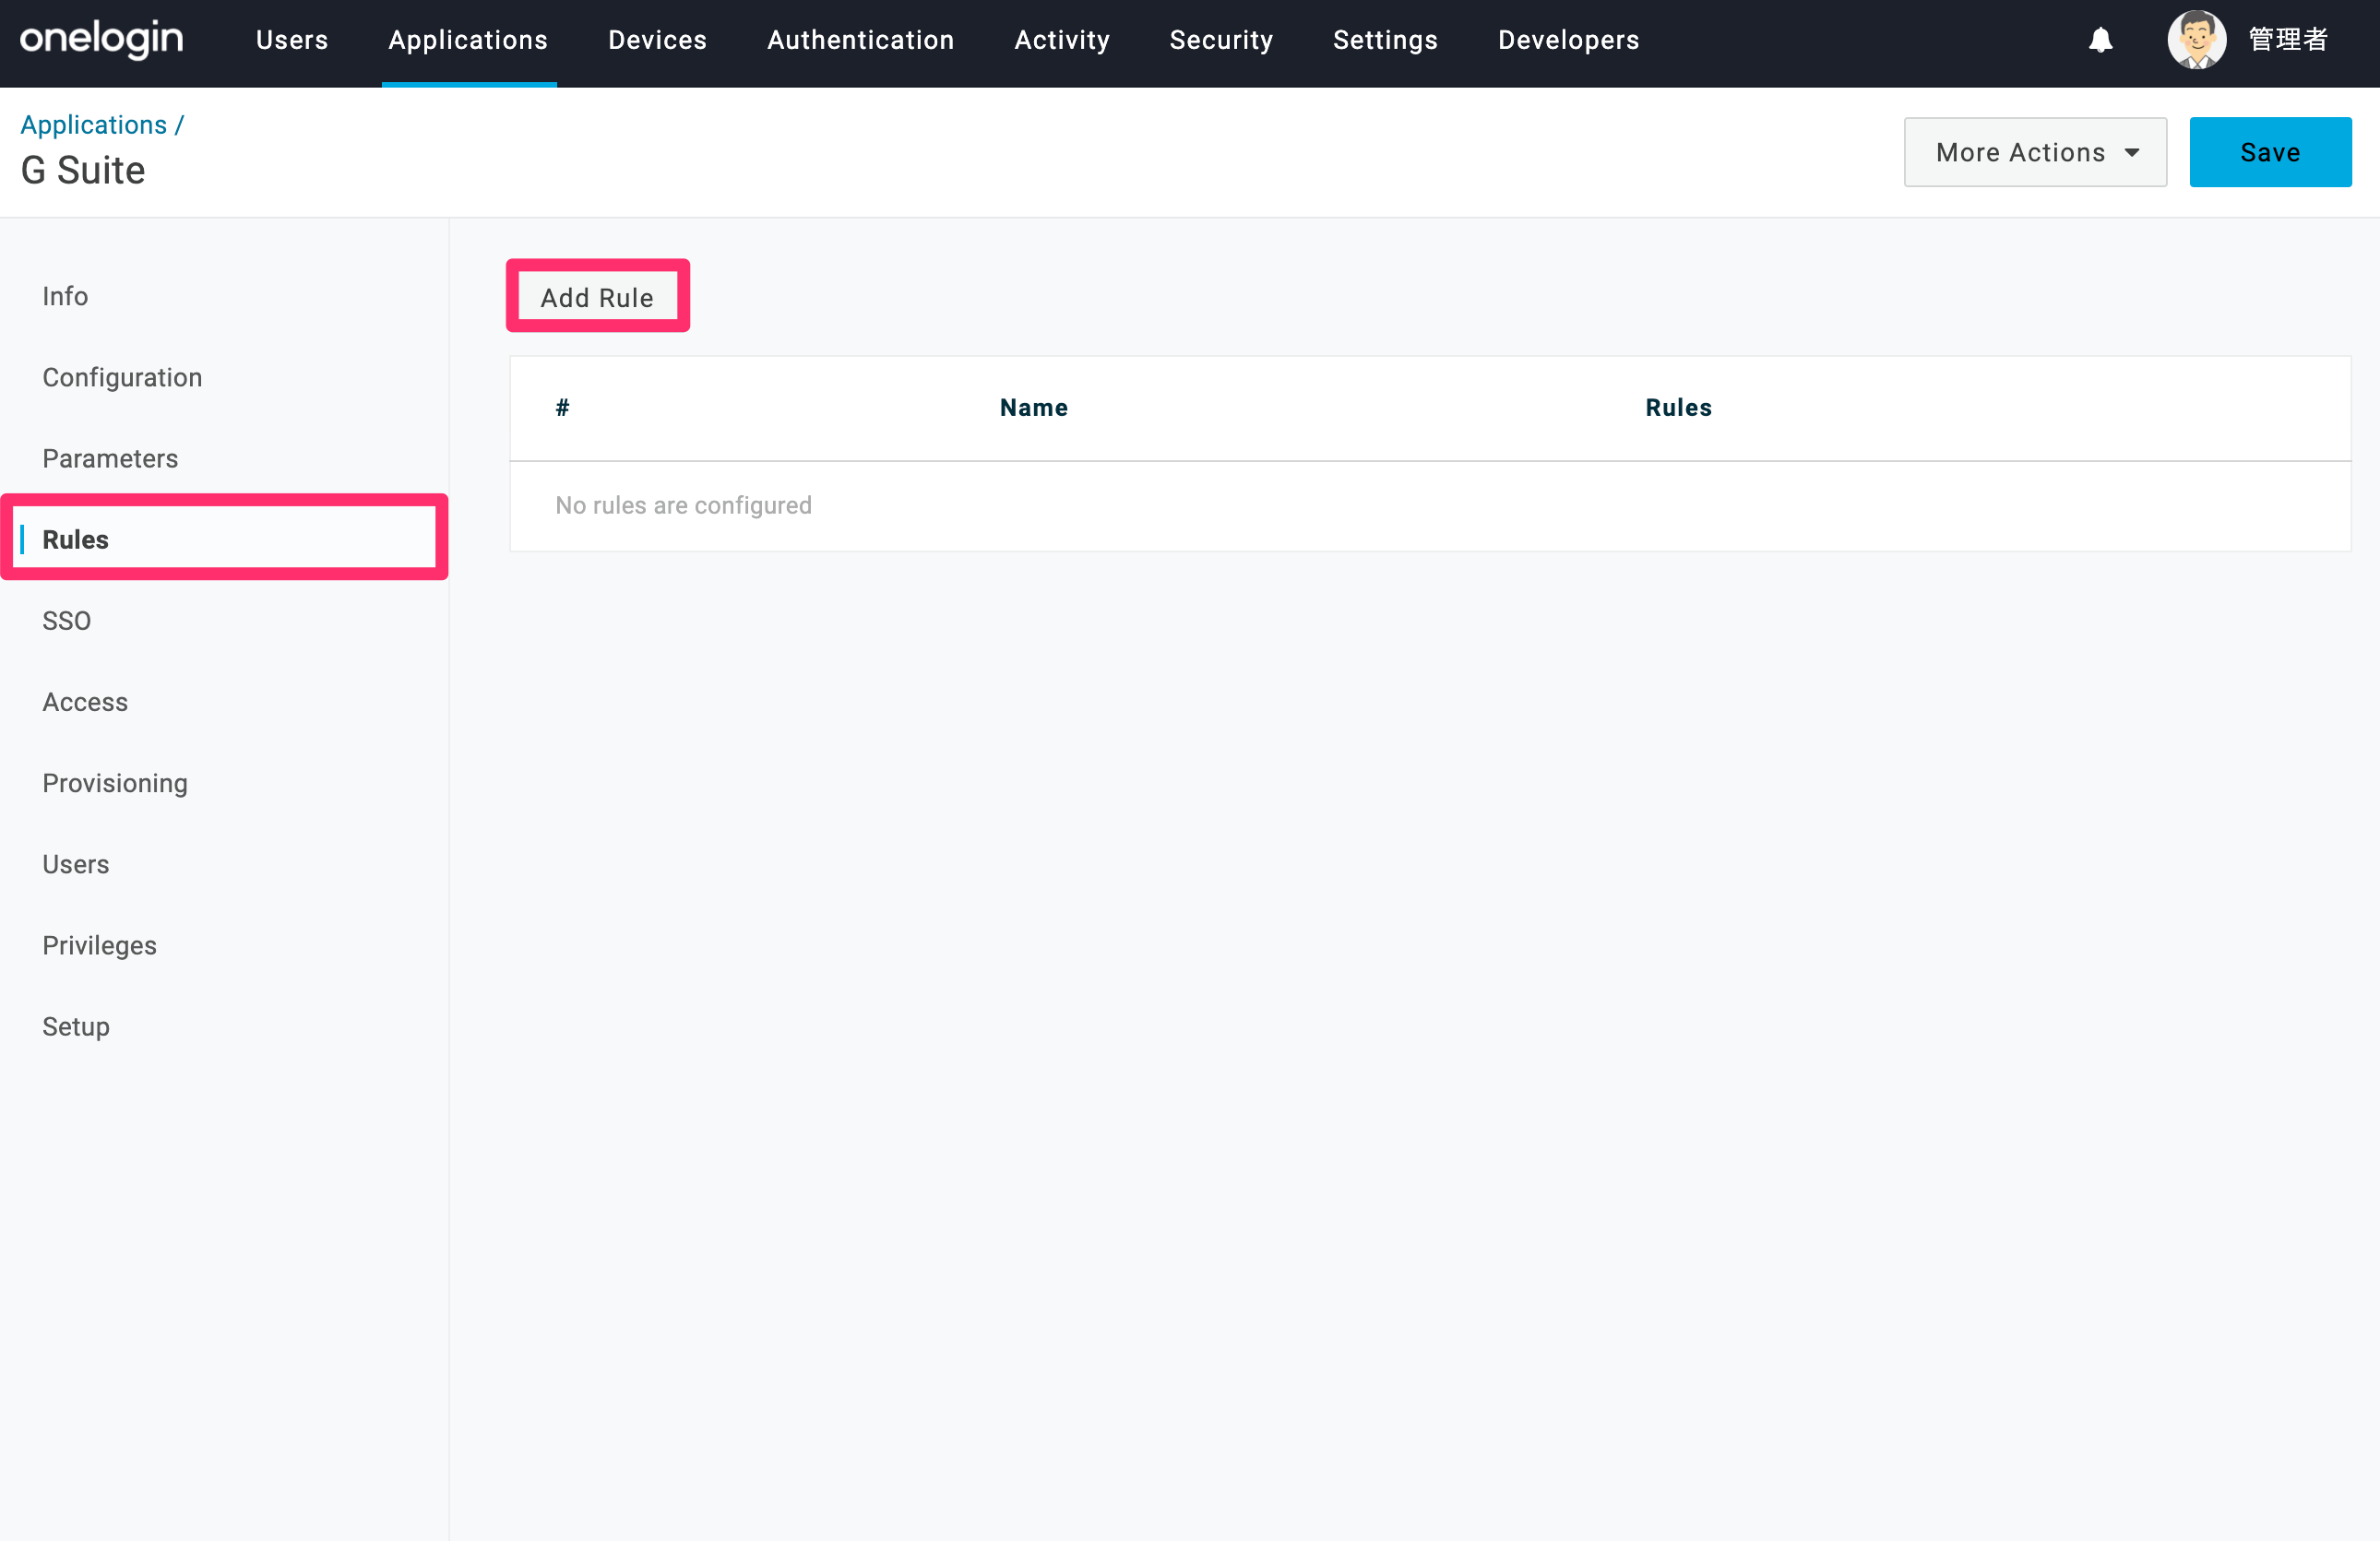Switch to the Configuration tab
The image size is (2380, 1541).
(x=122, y=377)
